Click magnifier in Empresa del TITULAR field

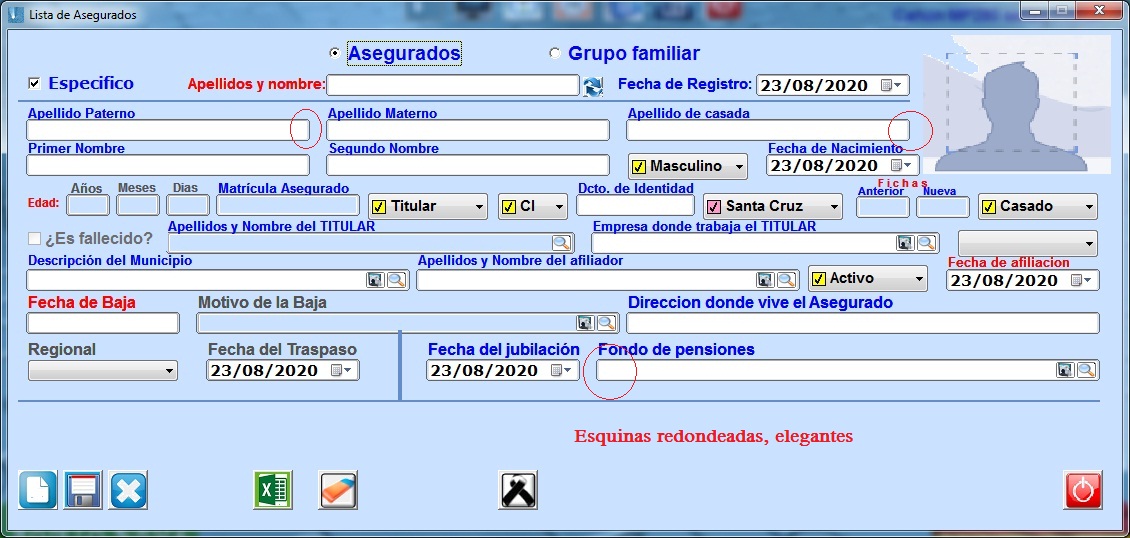pyautogui.click(x=927, y=243)
